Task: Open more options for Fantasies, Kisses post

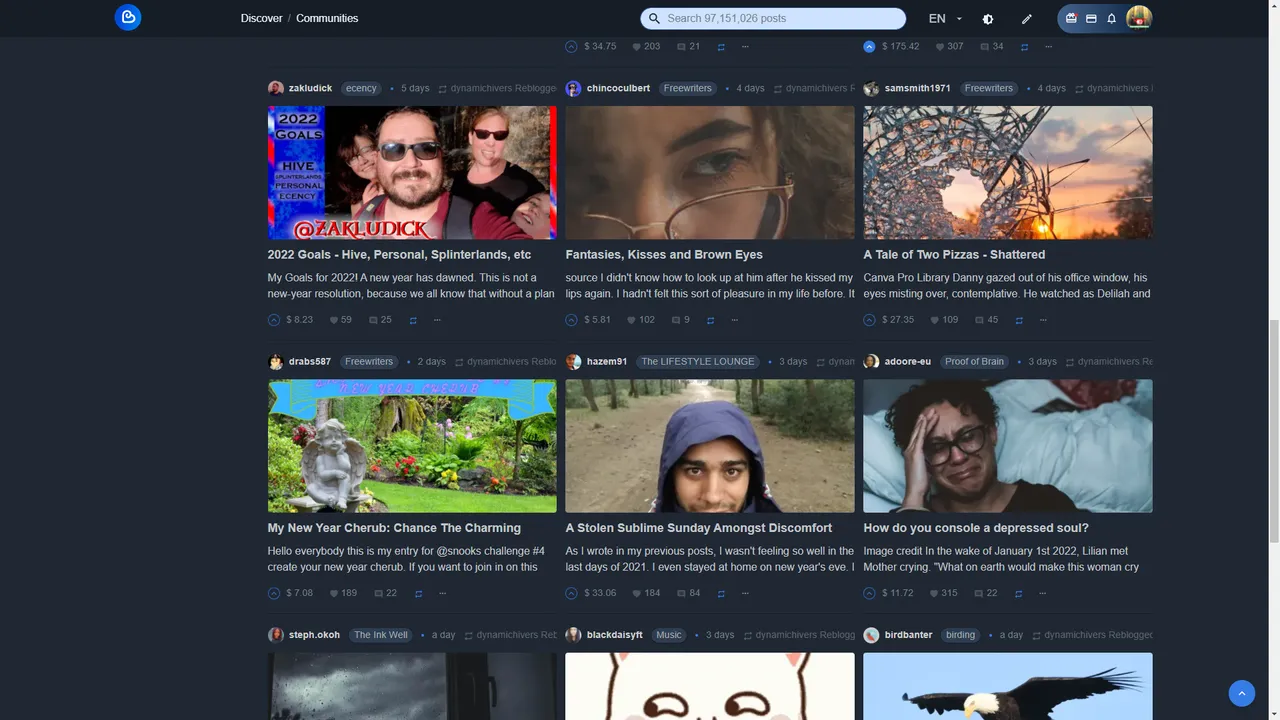Action: 735,320
